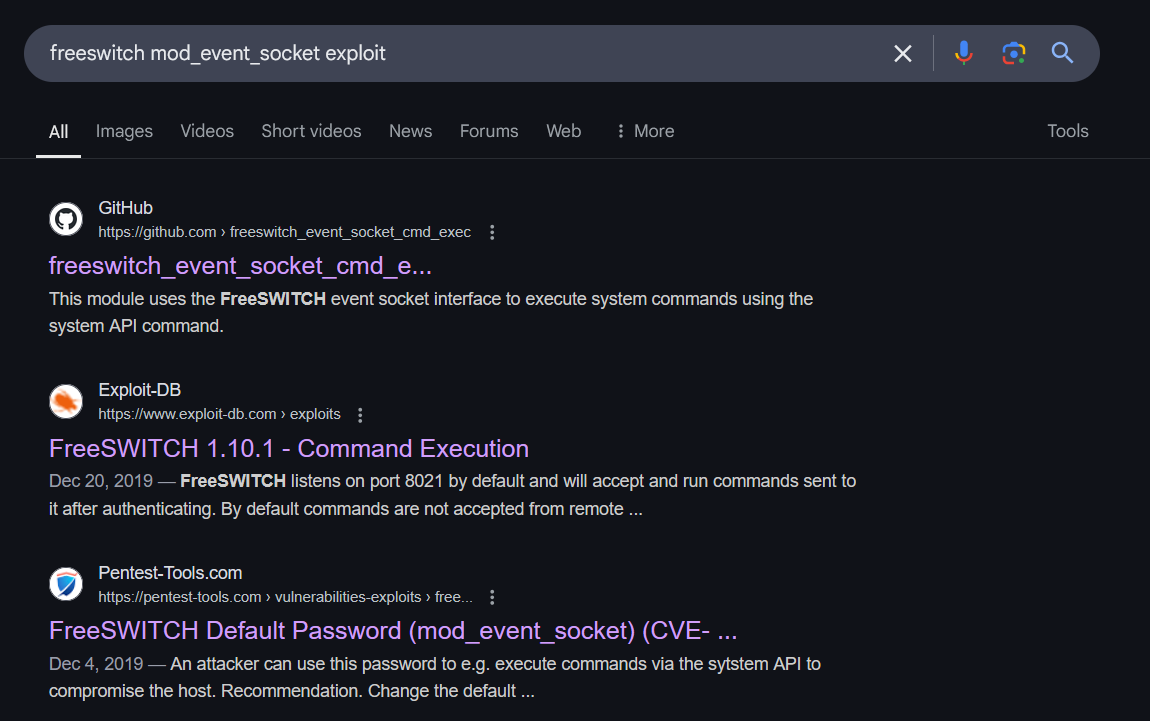Click snippet 'listens on port 8021 by default'

tap(407, 481)
